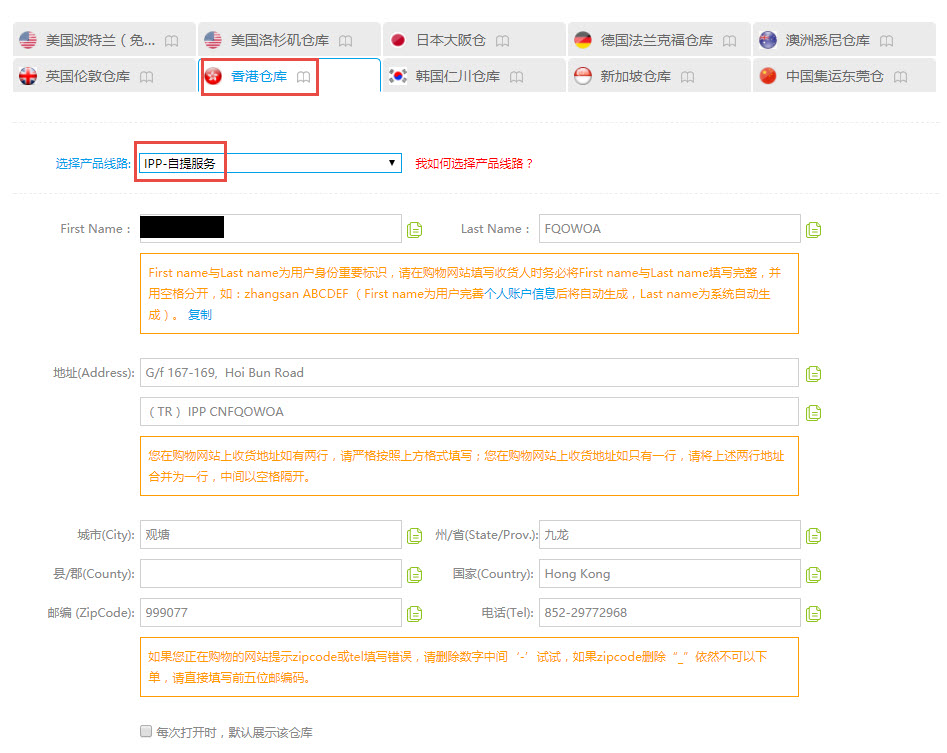
Task: Click book icon next to 澳洲悉尼仓库
Action: [887, 40]
